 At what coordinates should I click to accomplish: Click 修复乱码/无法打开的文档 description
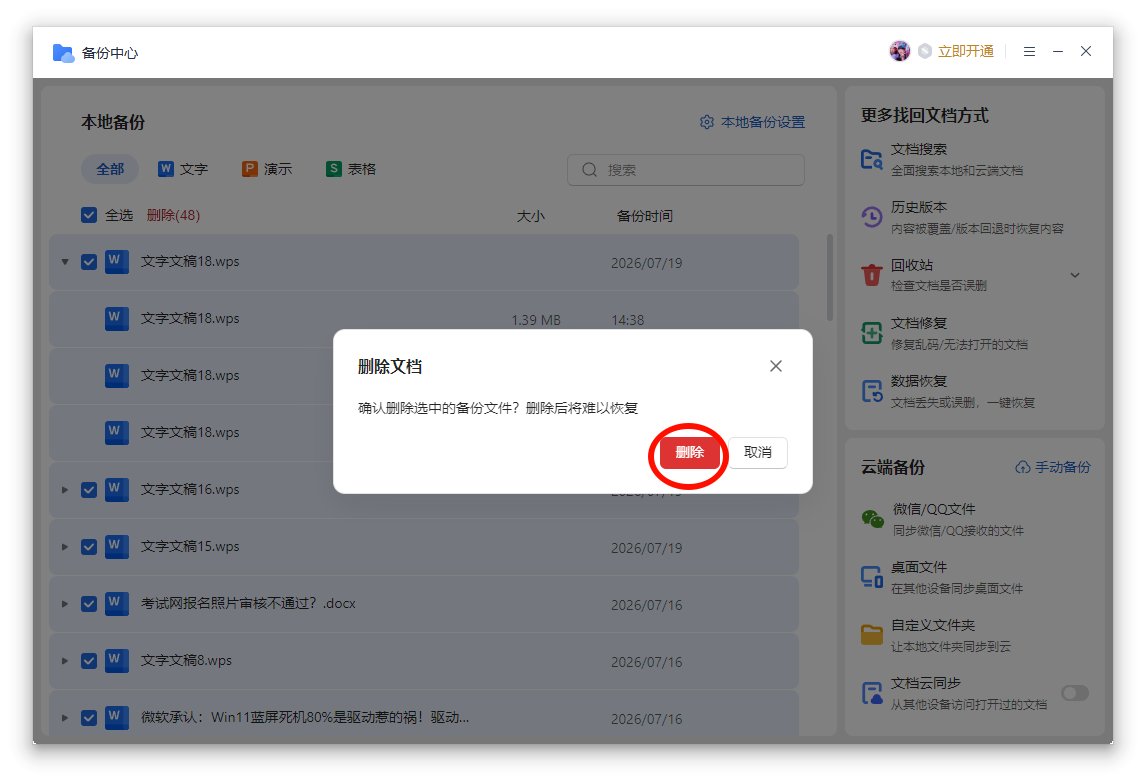[959, 344]
